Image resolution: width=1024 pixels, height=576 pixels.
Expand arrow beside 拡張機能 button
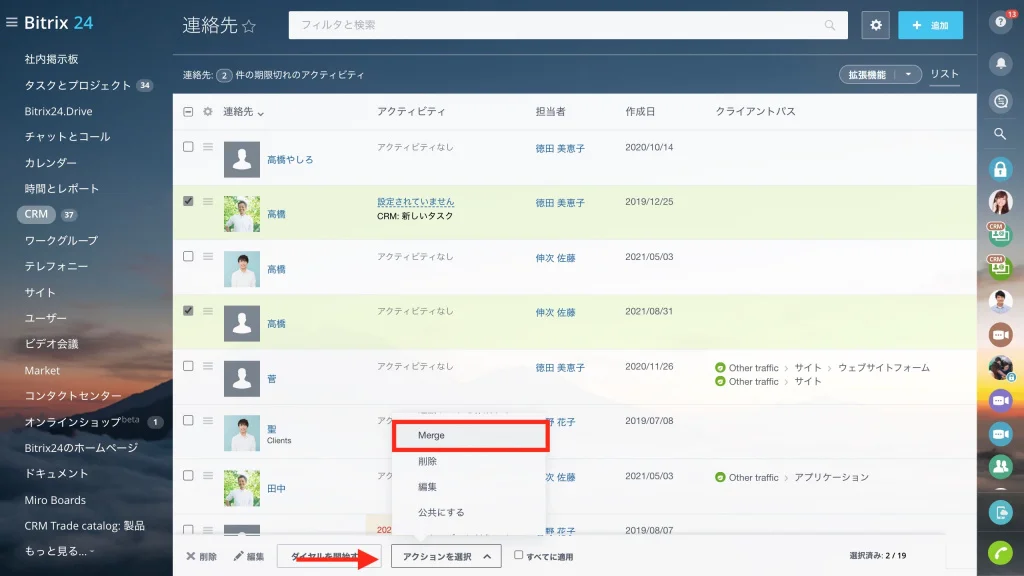pos(908,74)
